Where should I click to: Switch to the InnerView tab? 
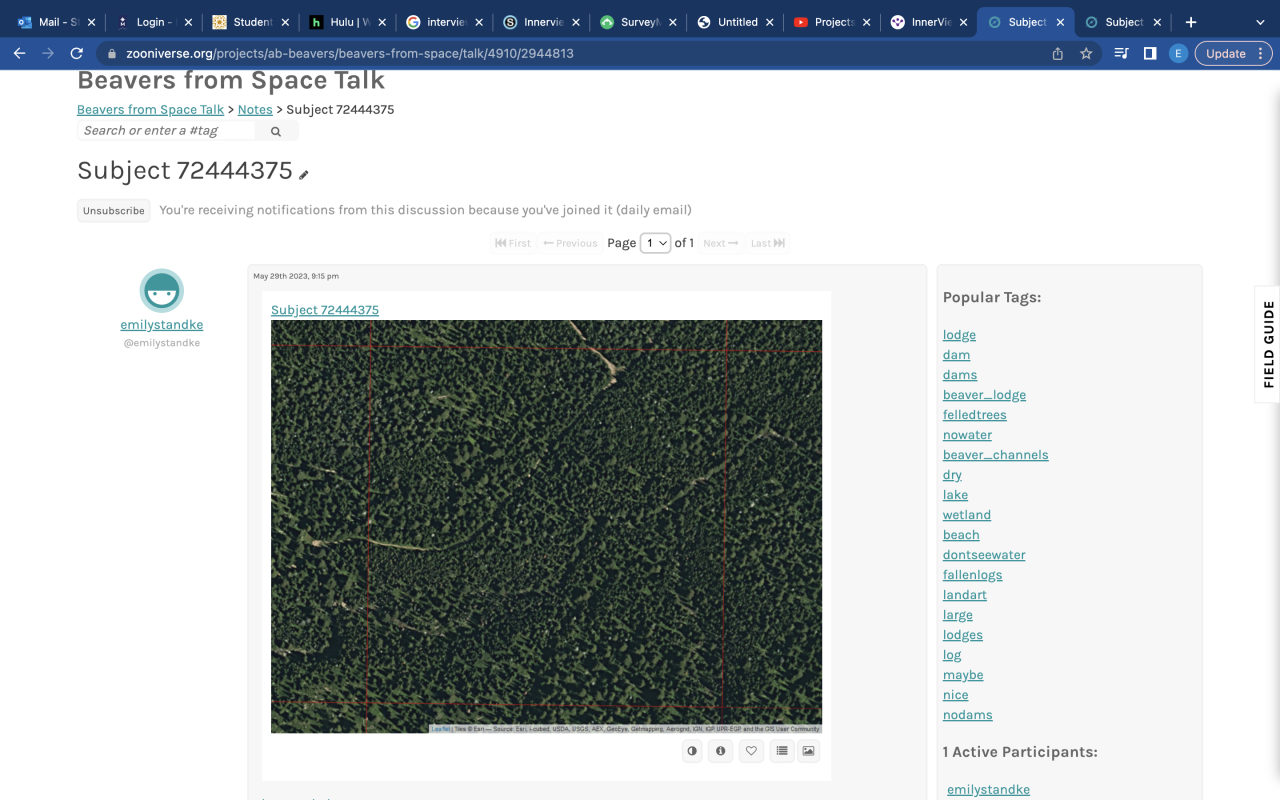[x=926, y=22]
